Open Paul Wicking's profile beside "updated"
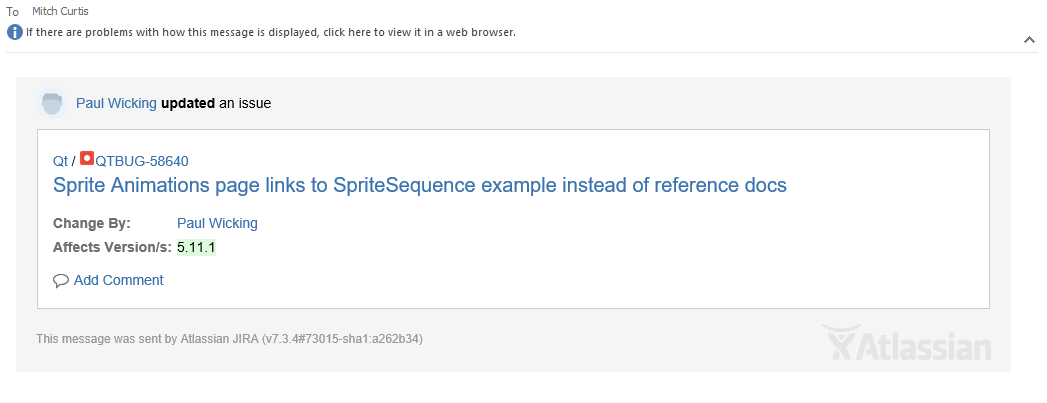The height and width of the screenshot is (403, 1047). (x=116, y=103)
